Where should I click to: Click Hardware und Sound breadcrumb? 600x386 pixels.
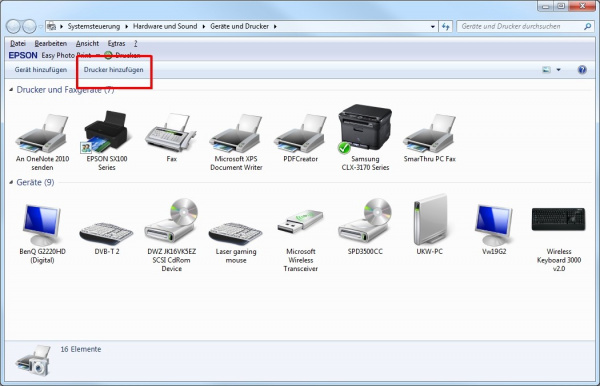click(165, 26)
